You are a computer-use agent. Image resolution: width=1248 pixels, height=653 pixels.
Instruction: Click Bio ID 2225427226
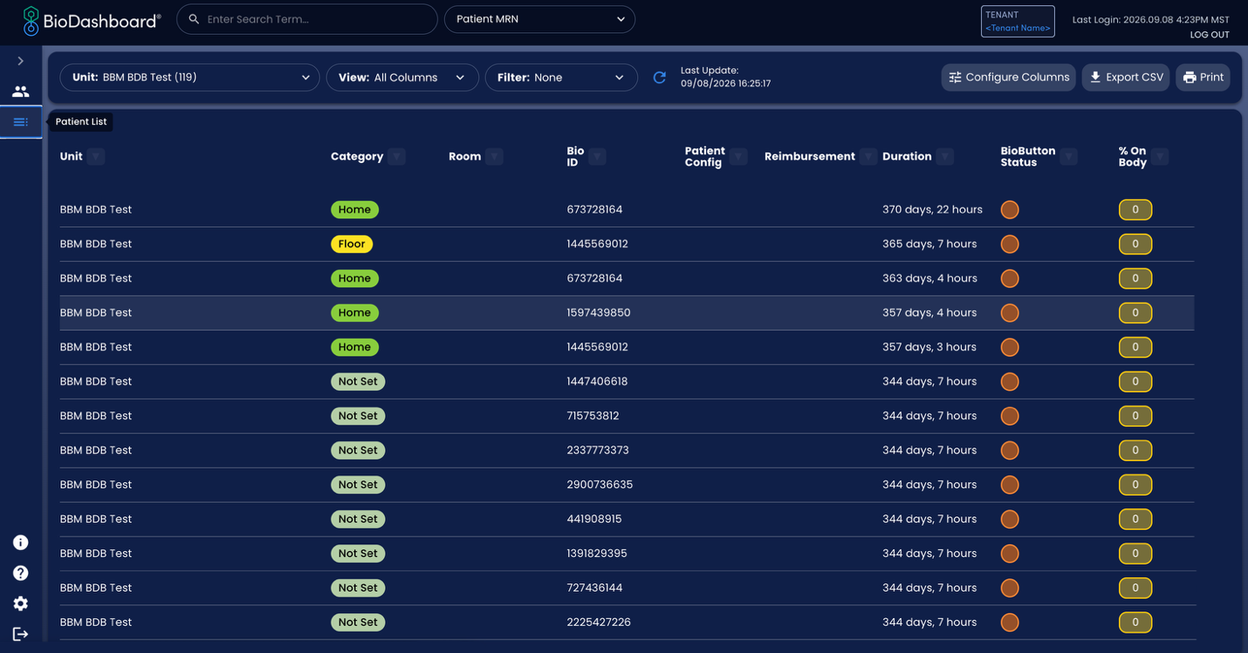(599, 622)
